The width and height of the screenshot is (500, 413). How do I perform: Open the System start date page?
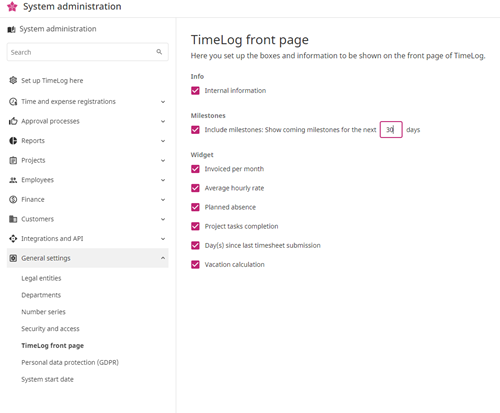(47, 379)
